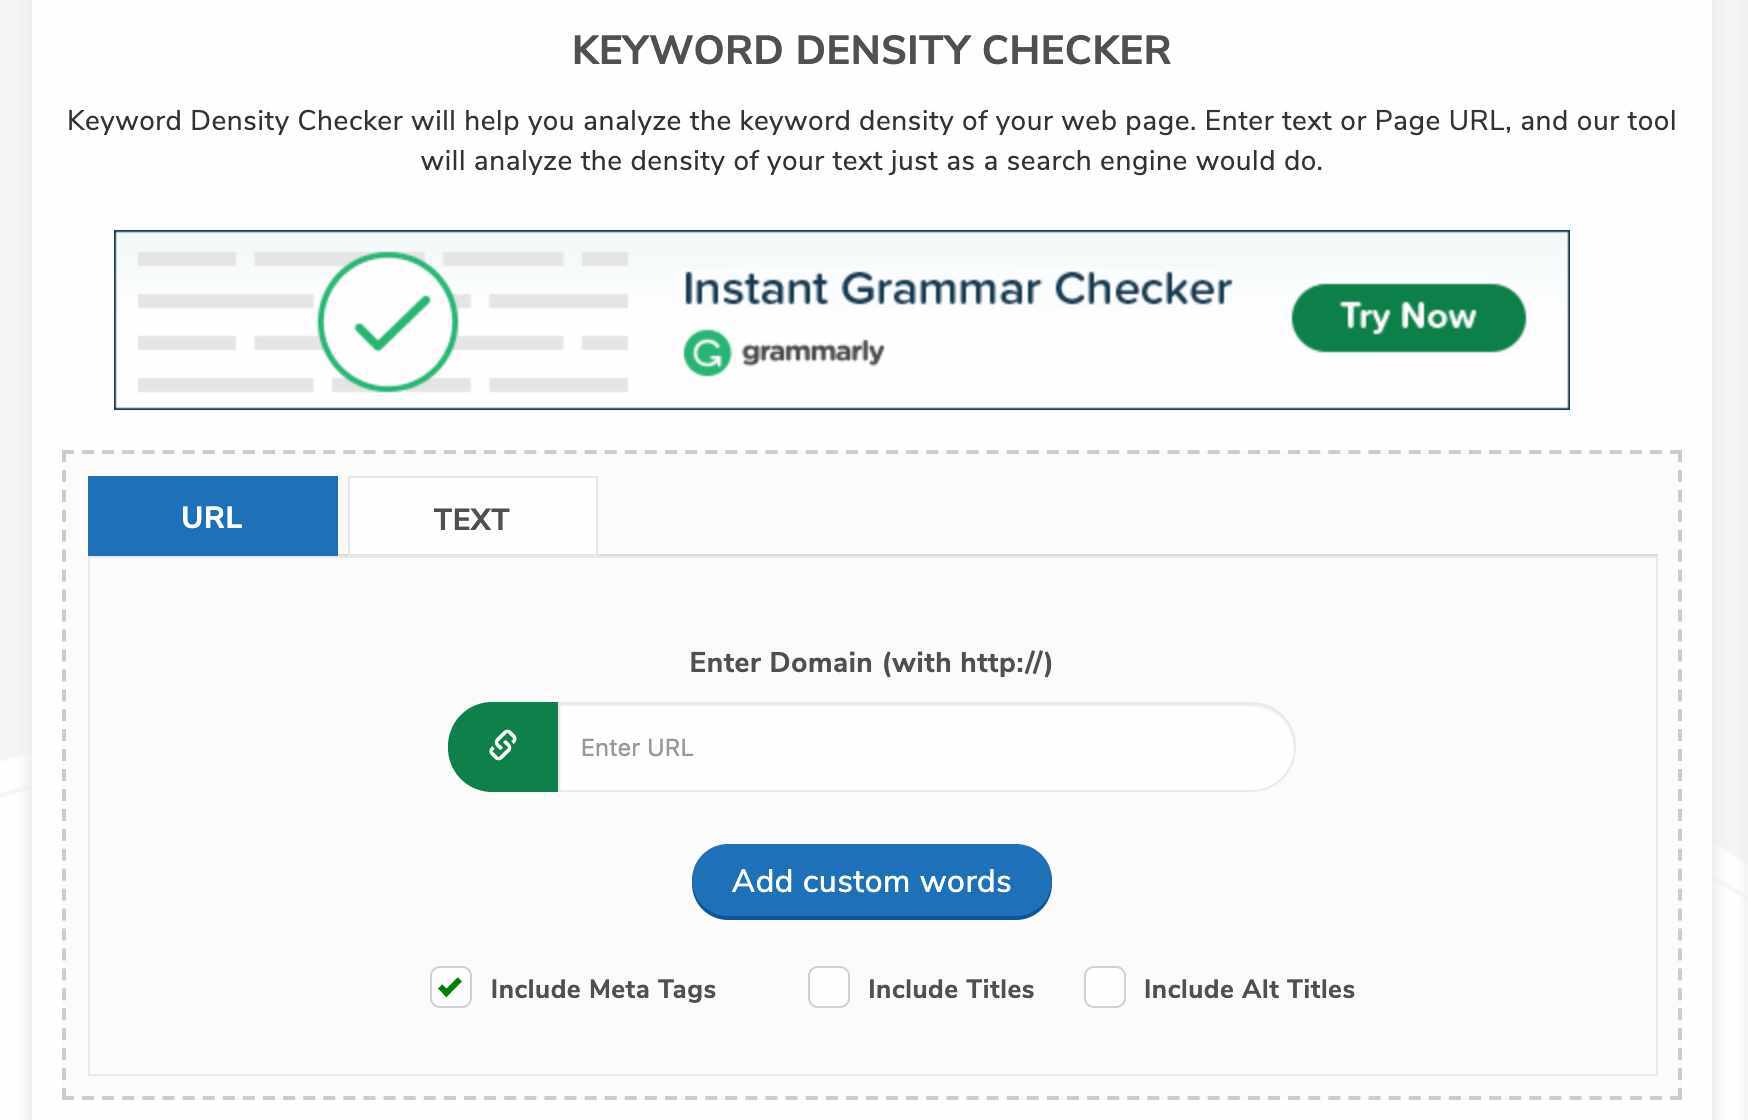
Task: Focus the Enter URL input field
Action: click(925, 747)
